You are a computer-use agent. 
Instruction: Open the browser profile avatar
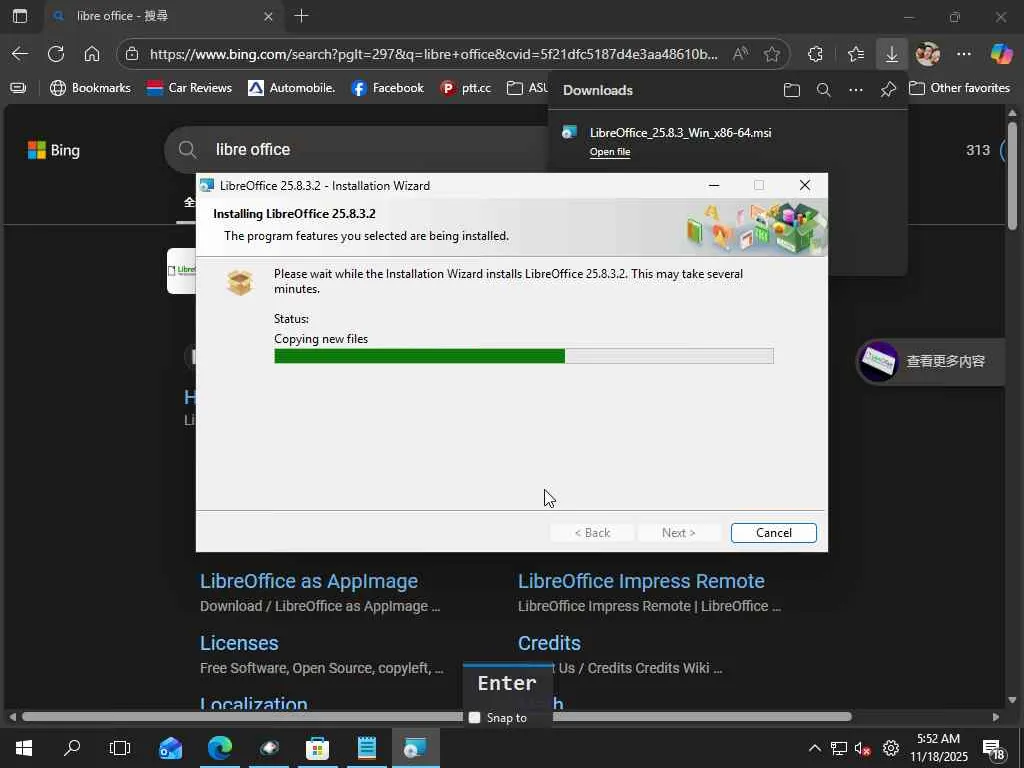coord(927,54)
